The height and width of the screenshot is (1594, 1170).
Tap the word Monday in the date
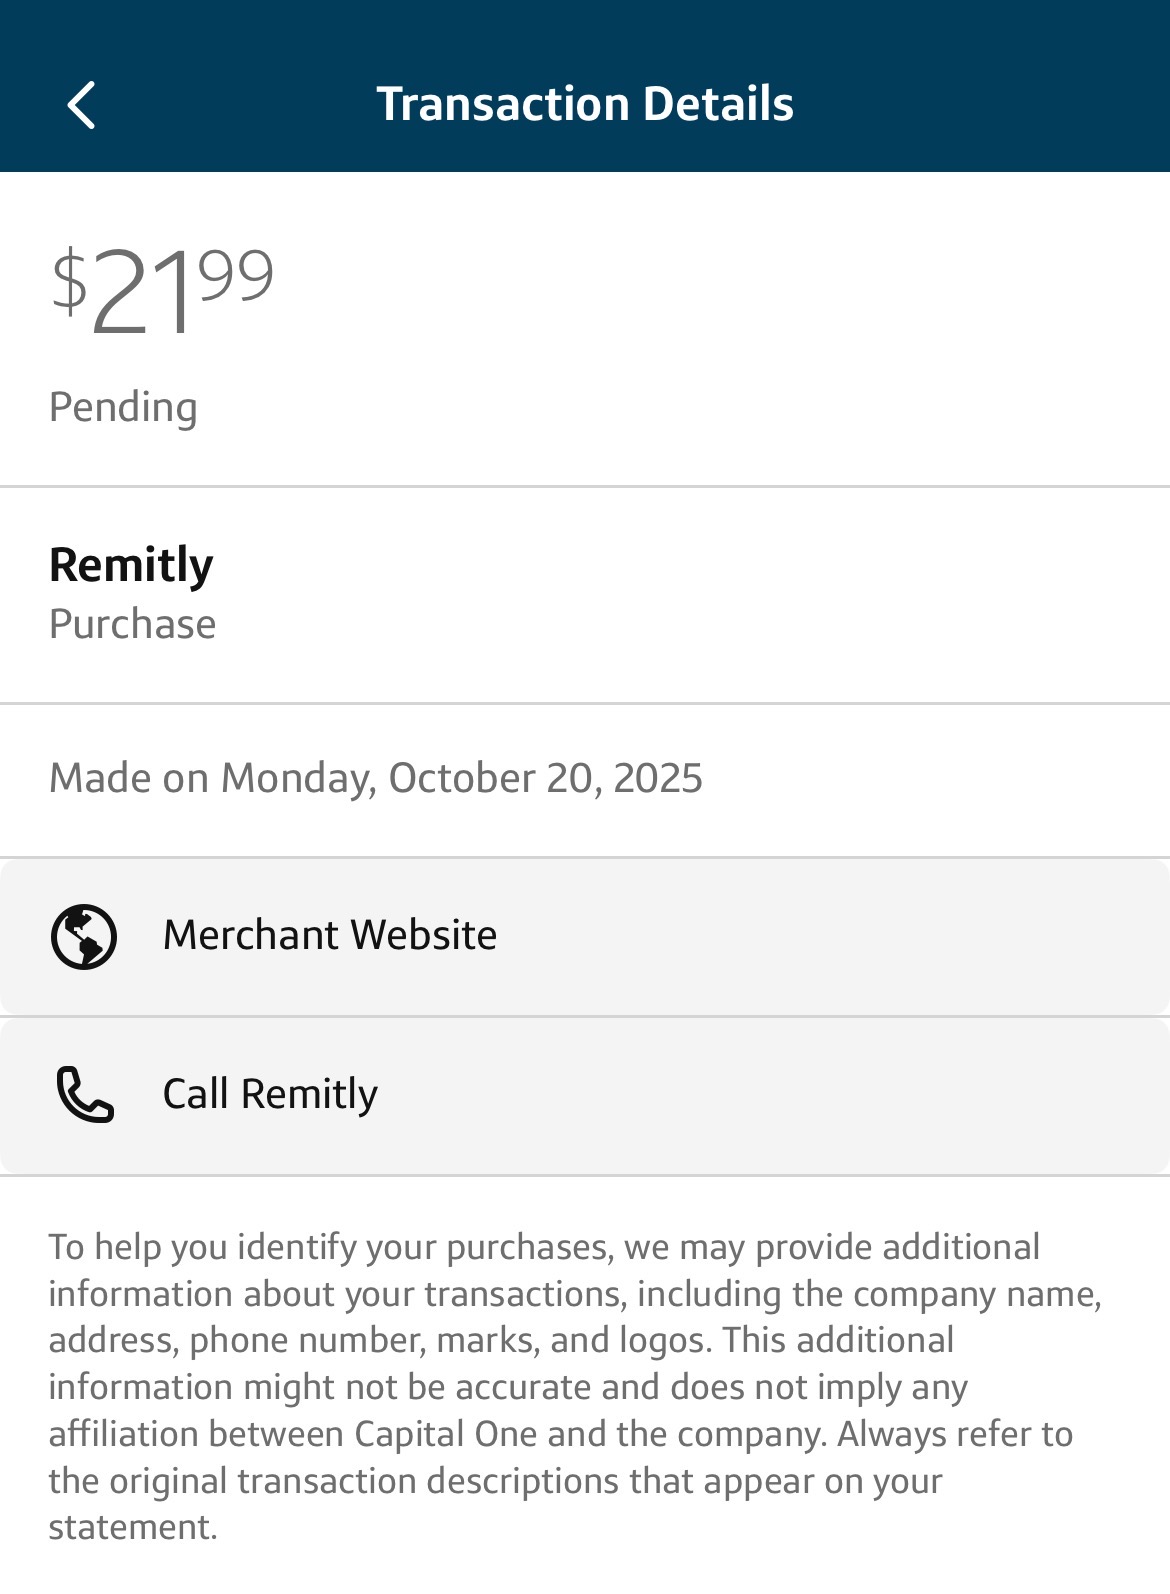coord(298,778)
